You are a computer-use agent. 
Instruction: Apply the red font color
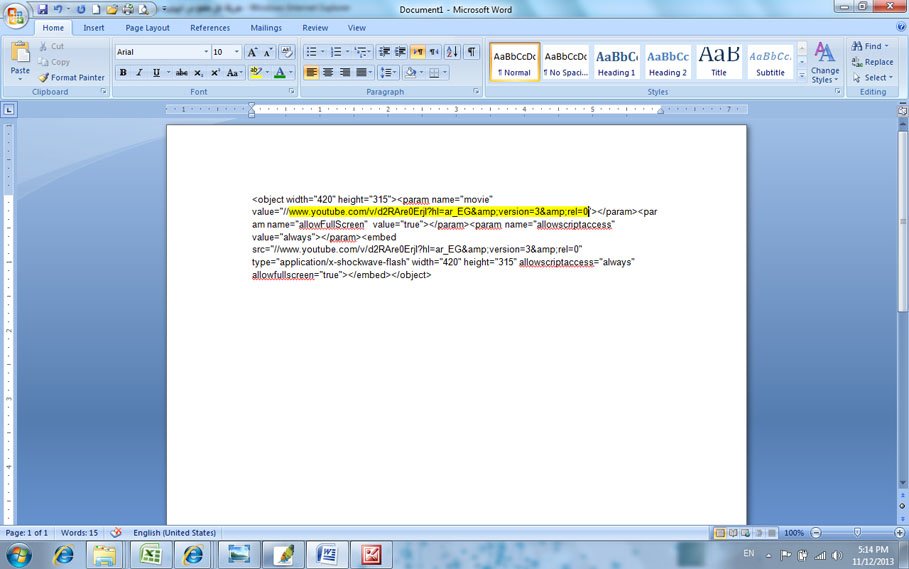coord(280,72)
